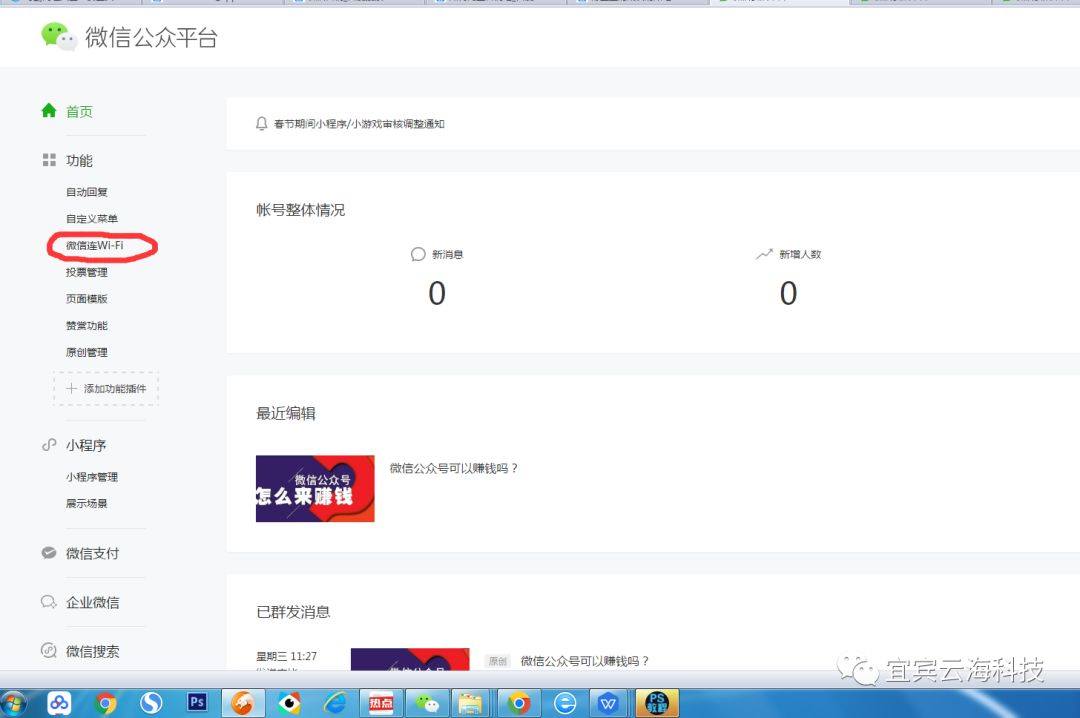Click the recent edit article thumbnail
This screenshot has height=718, width=1080.
click(315, 489)
